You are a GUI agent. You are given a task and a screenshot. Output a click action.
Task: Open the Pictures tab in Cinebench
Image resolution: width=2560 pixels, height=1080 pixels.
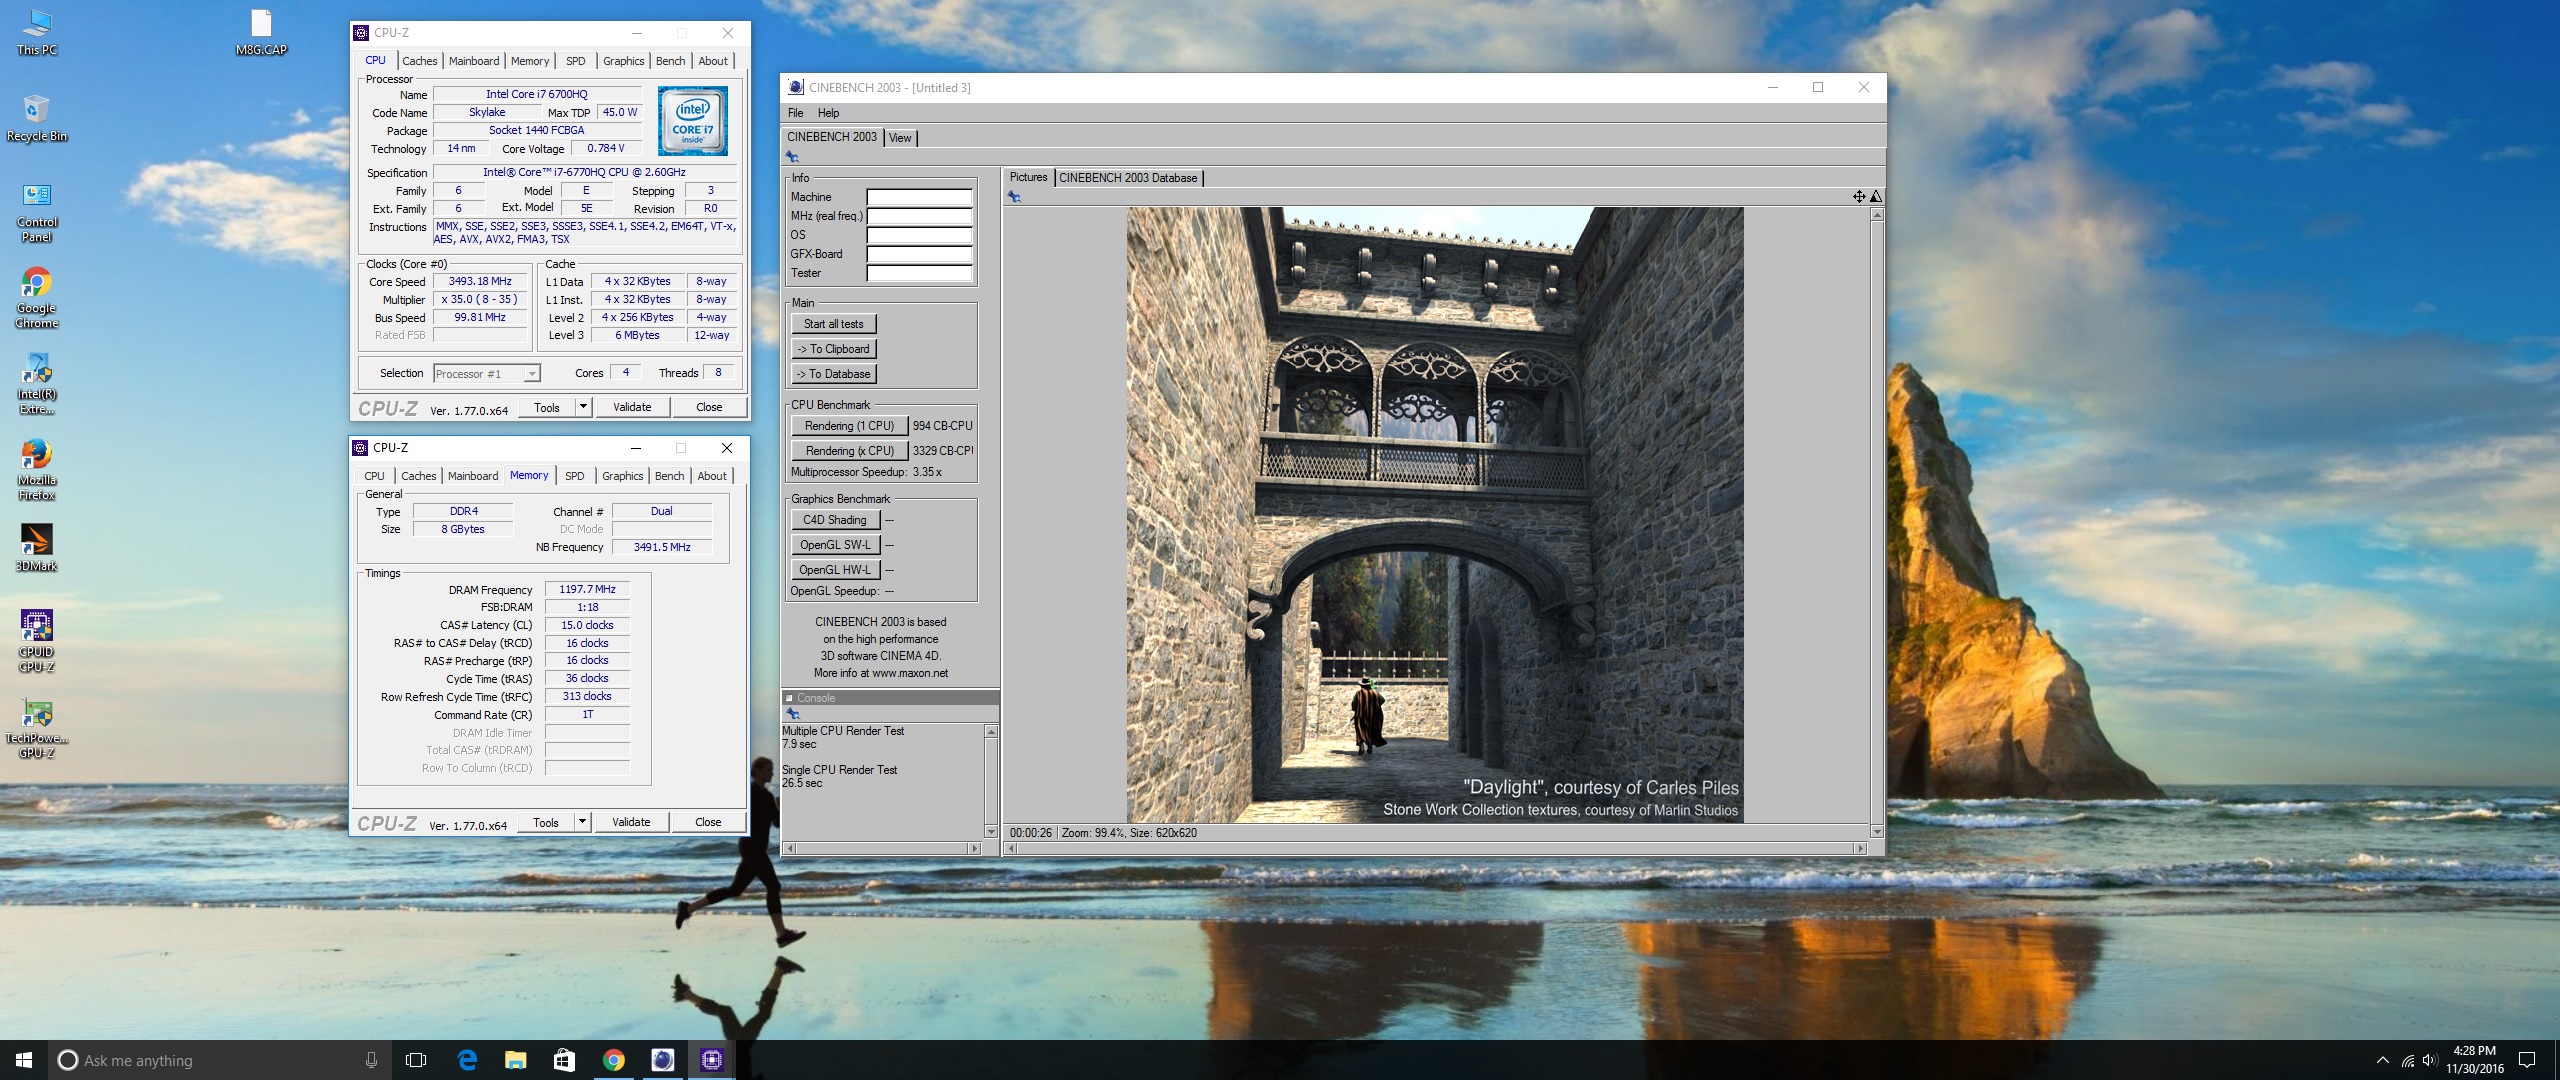tap(1028, 177)
